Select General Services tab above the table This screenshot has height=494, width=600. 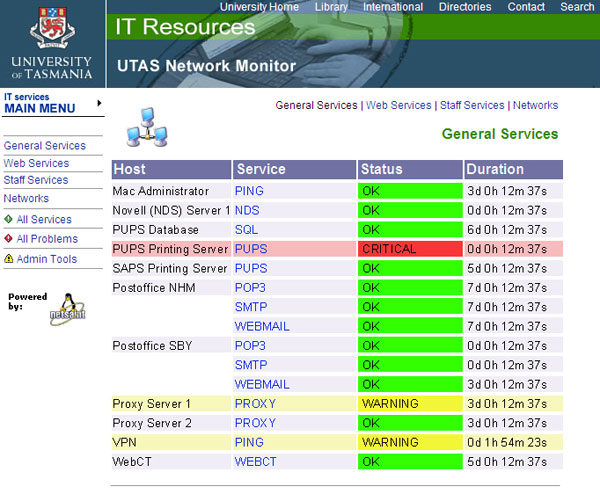(316, 105)
